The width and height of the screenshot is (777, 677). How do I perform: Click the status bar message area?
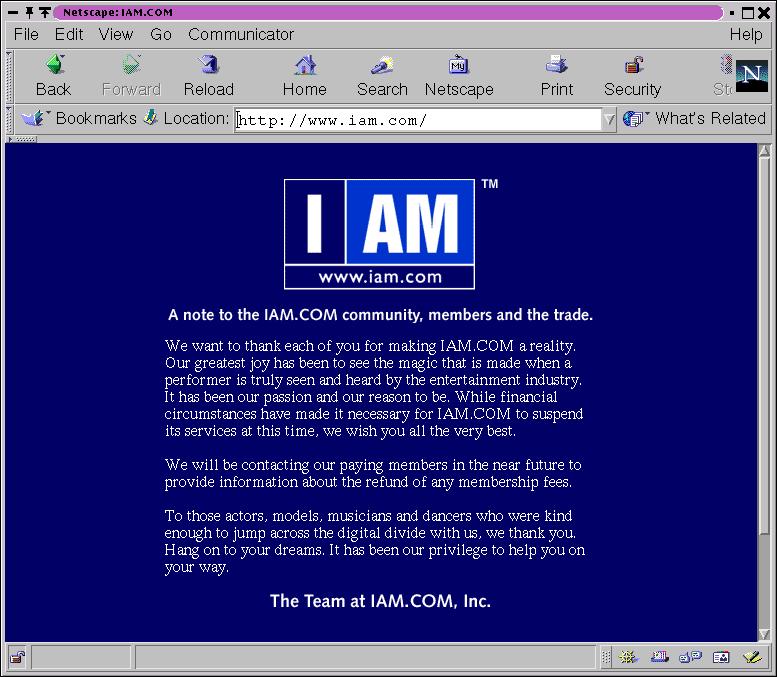(365, 658)
